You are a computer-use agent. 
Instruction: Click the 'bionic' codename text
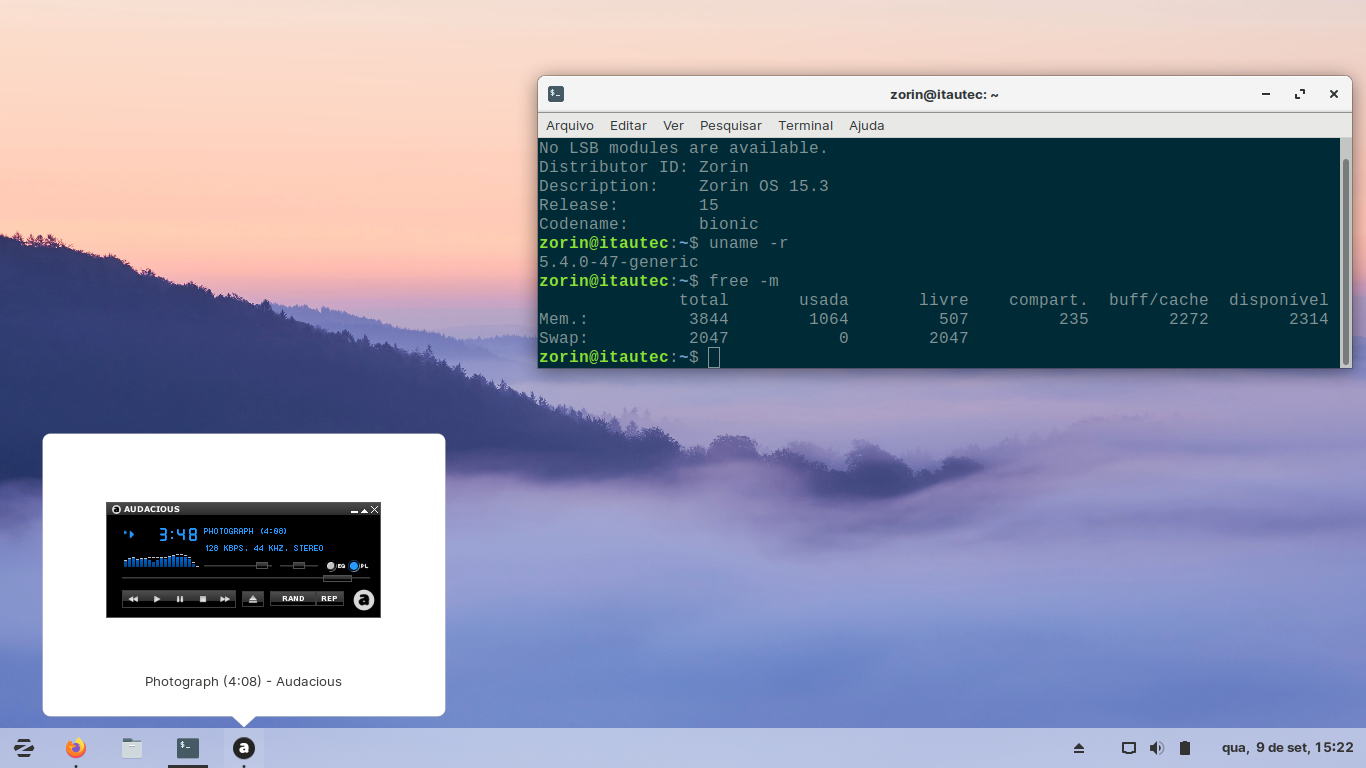(729, 225)
